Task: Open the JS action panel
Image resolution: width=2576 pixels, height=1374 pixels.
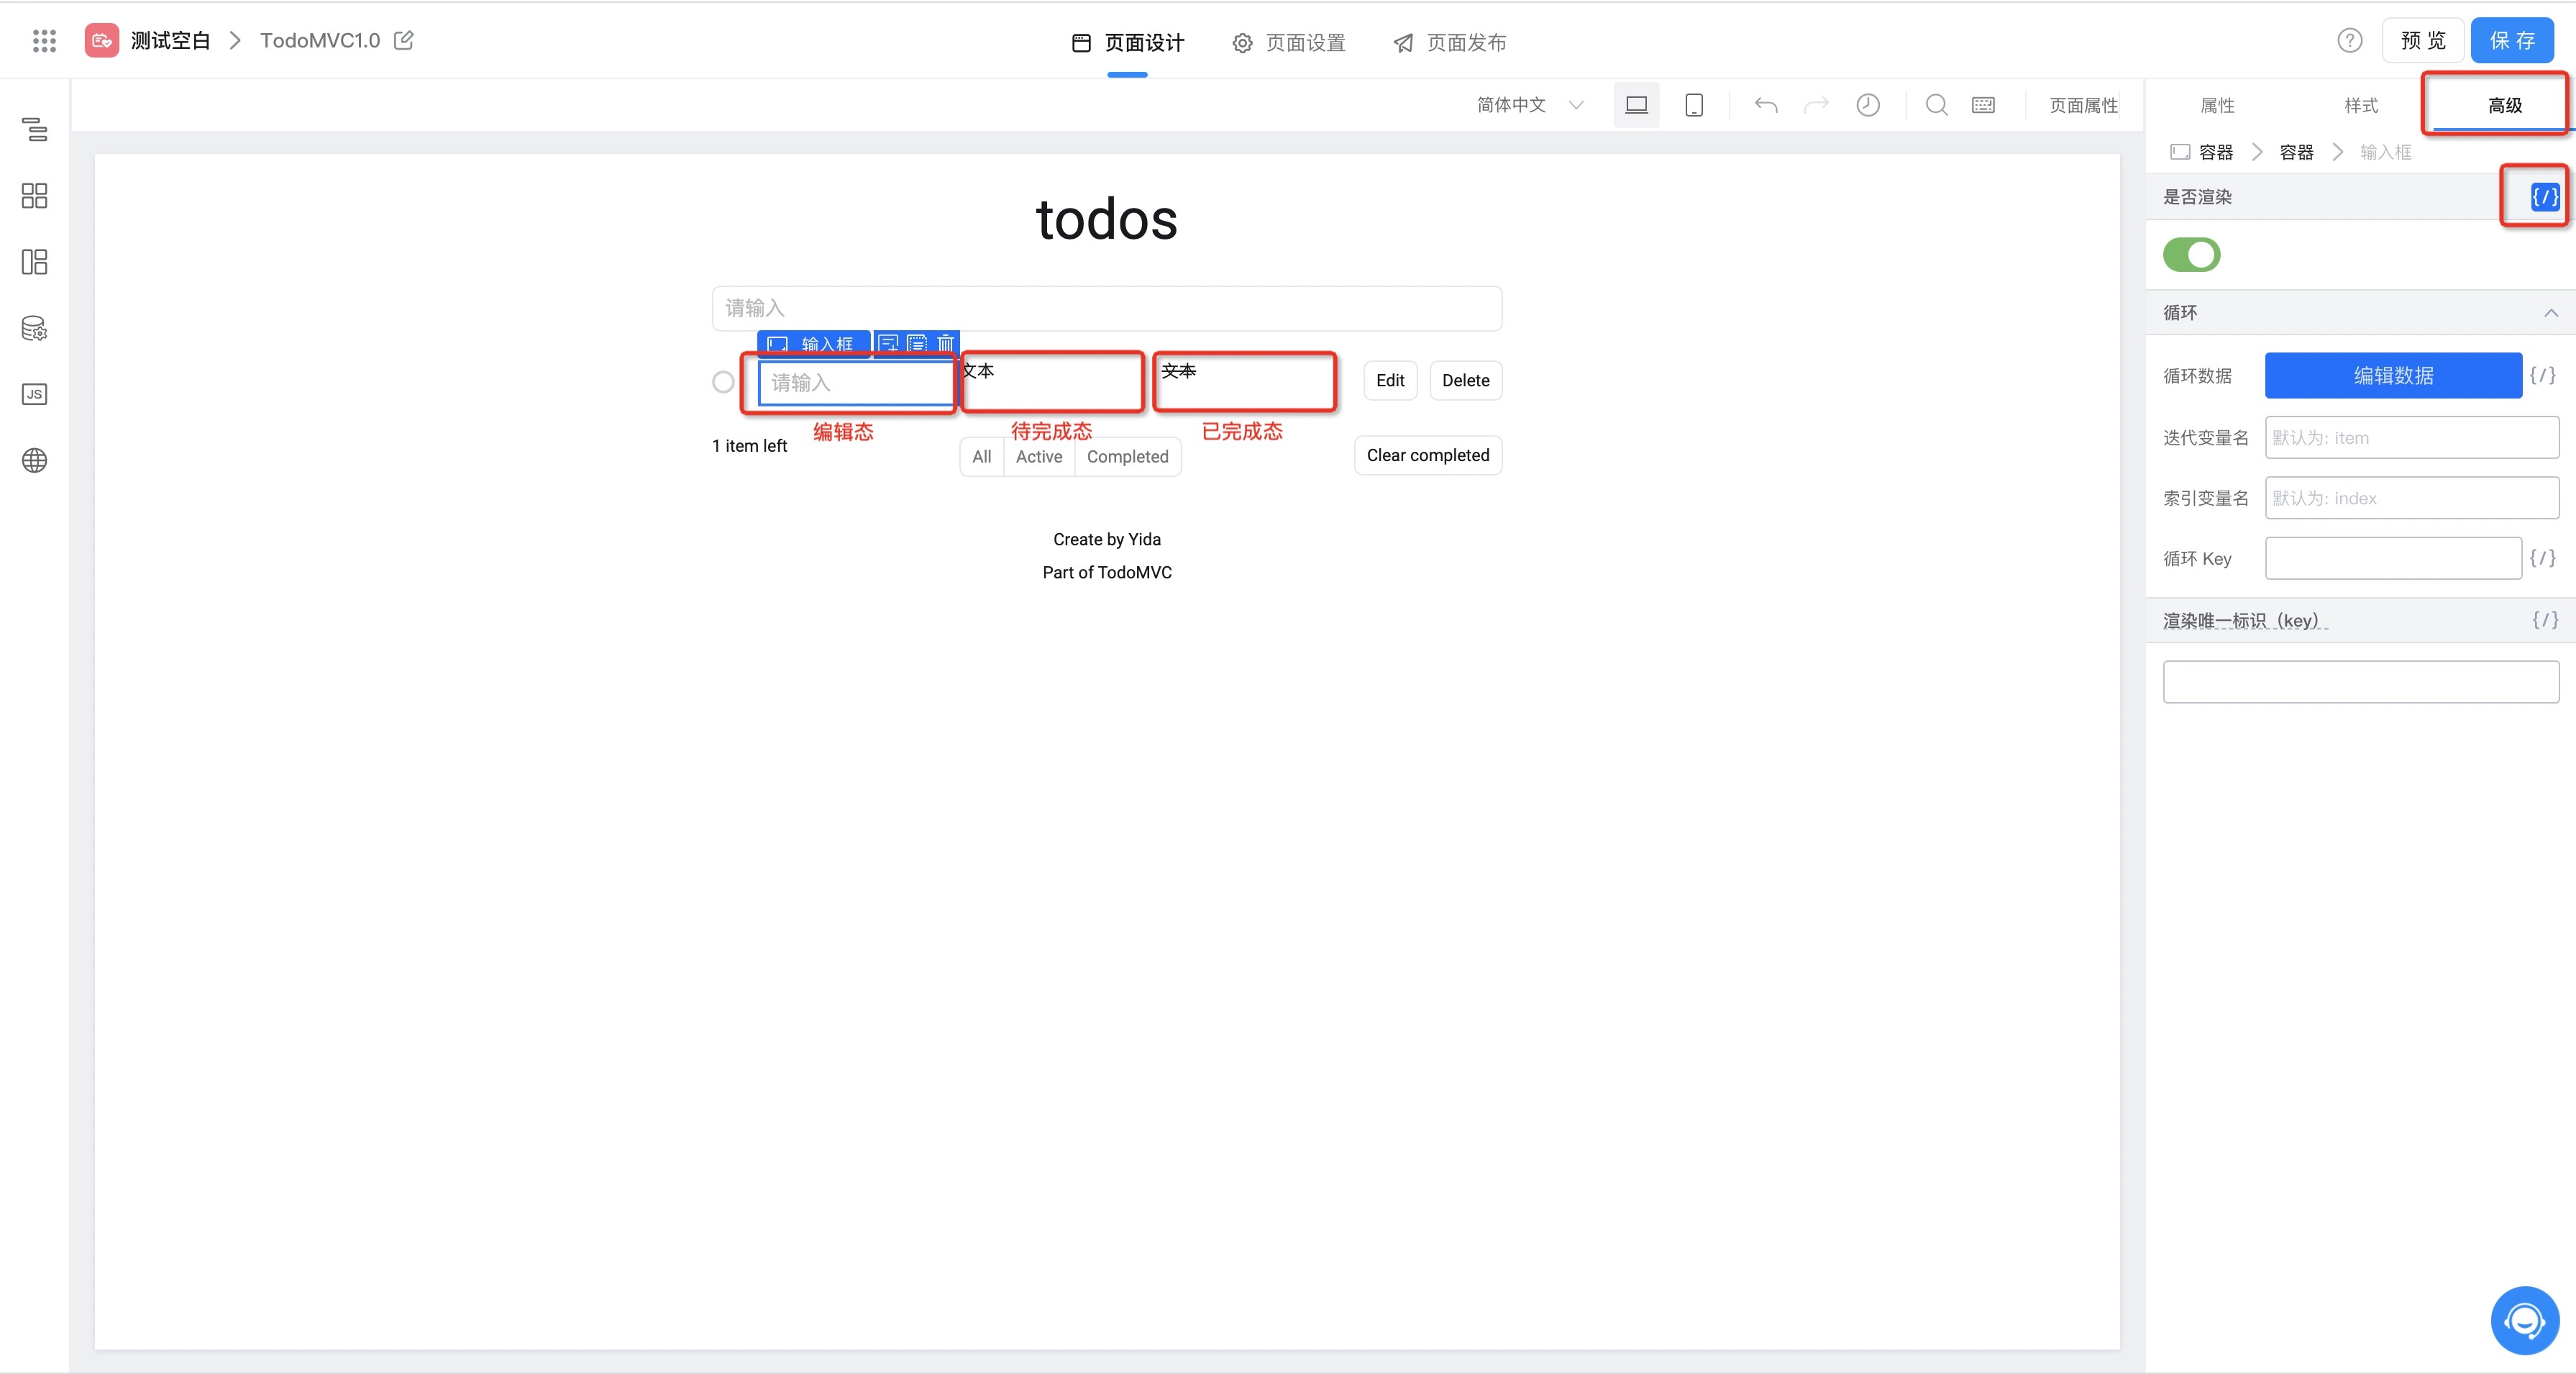Action: click(x=34, y=394)
